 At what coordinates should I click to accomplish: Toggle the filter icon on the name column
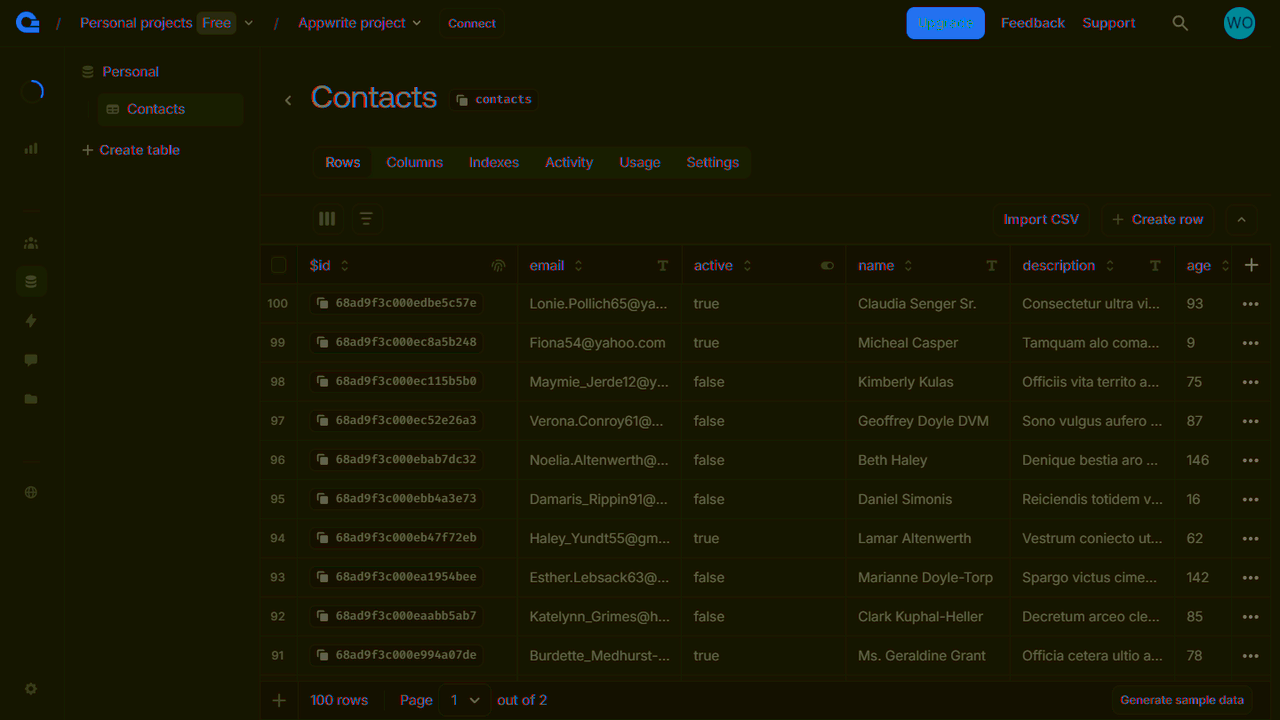click(991, 265)
